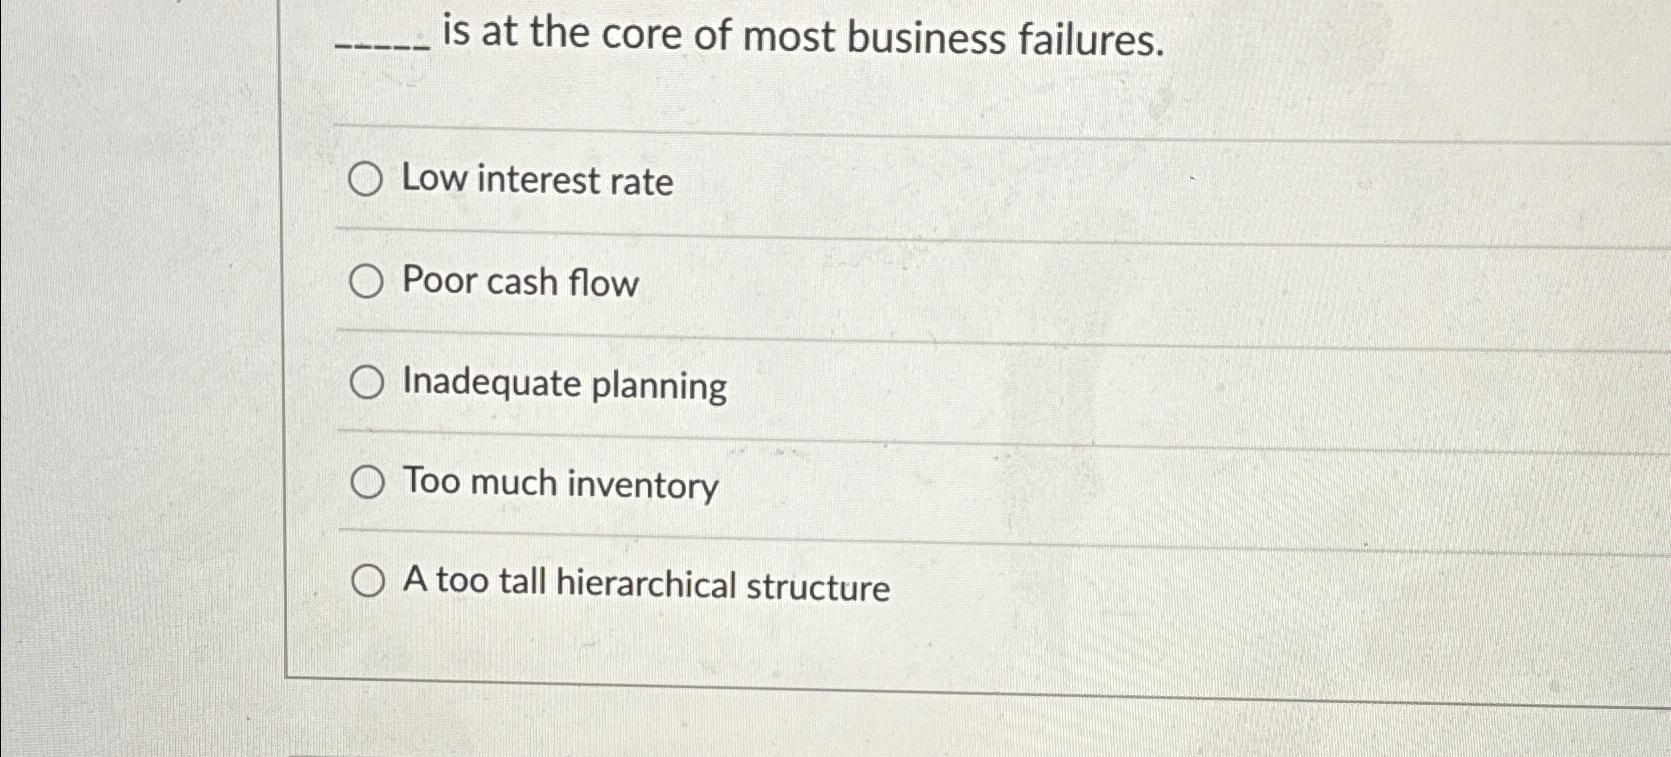Click the 'Low interest rate' answer text
The height and width of the screenshot is (757, 1671).
click(x=537, y=182)
